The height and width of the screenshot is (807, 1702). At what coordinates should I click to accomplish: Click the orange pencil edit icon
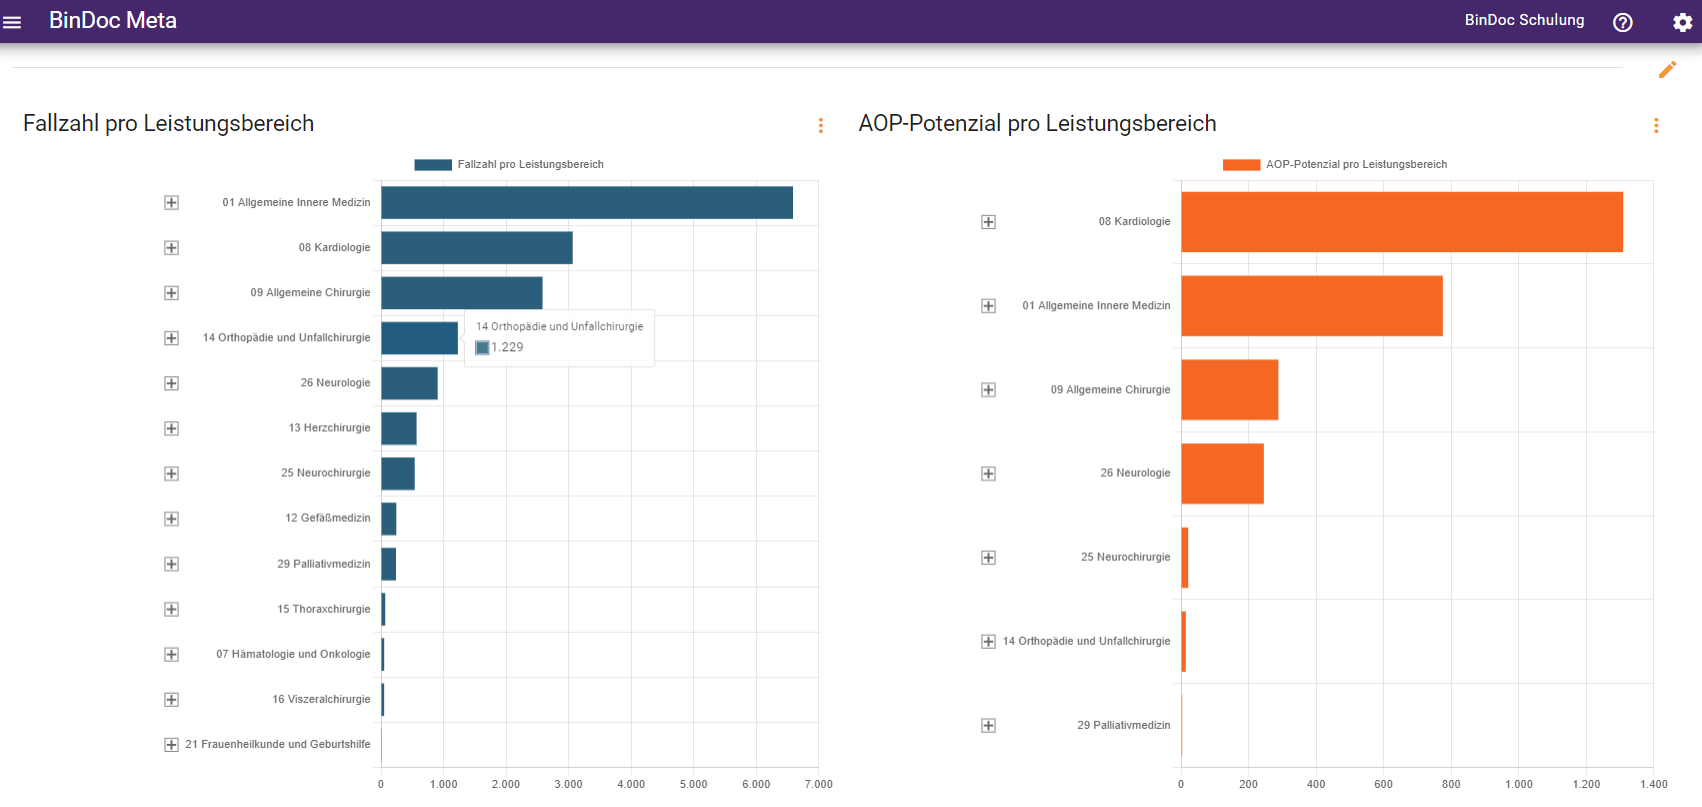(x=1667, y=69)
